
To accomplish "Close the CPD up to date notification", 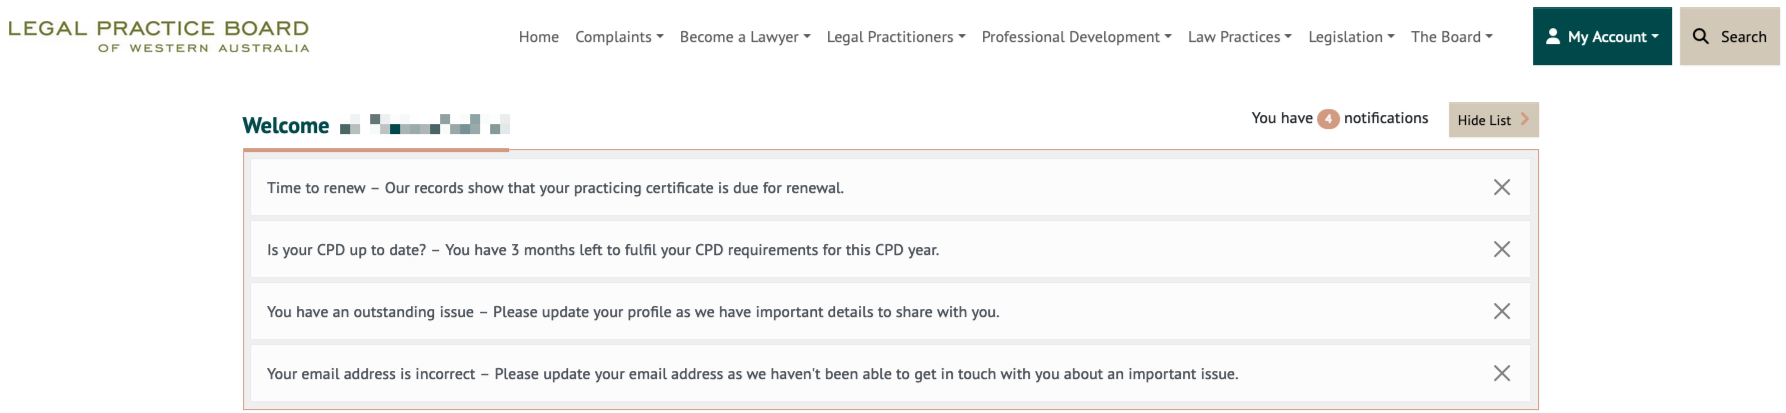I will coord(1501,249).
